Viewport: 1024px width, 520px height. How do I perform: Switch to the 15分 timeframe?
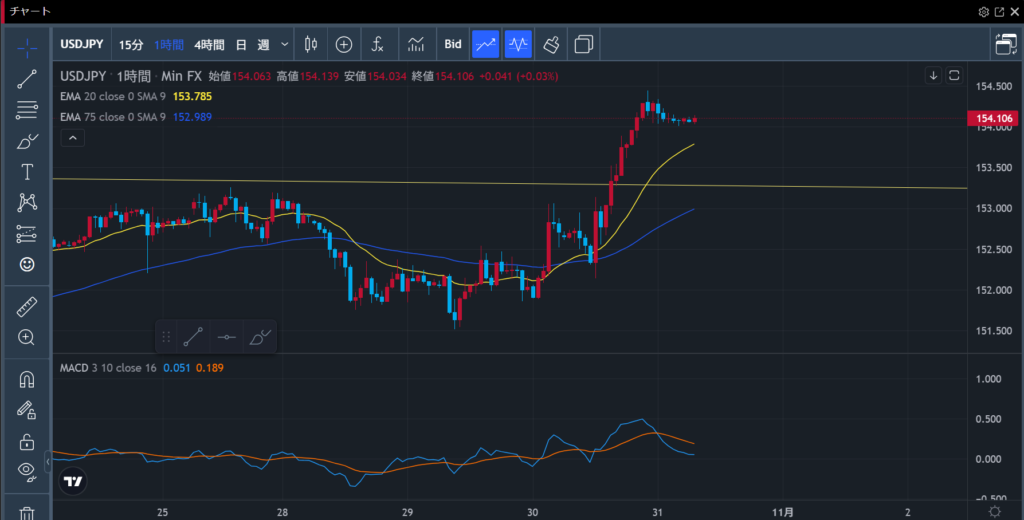pos(130,44)
